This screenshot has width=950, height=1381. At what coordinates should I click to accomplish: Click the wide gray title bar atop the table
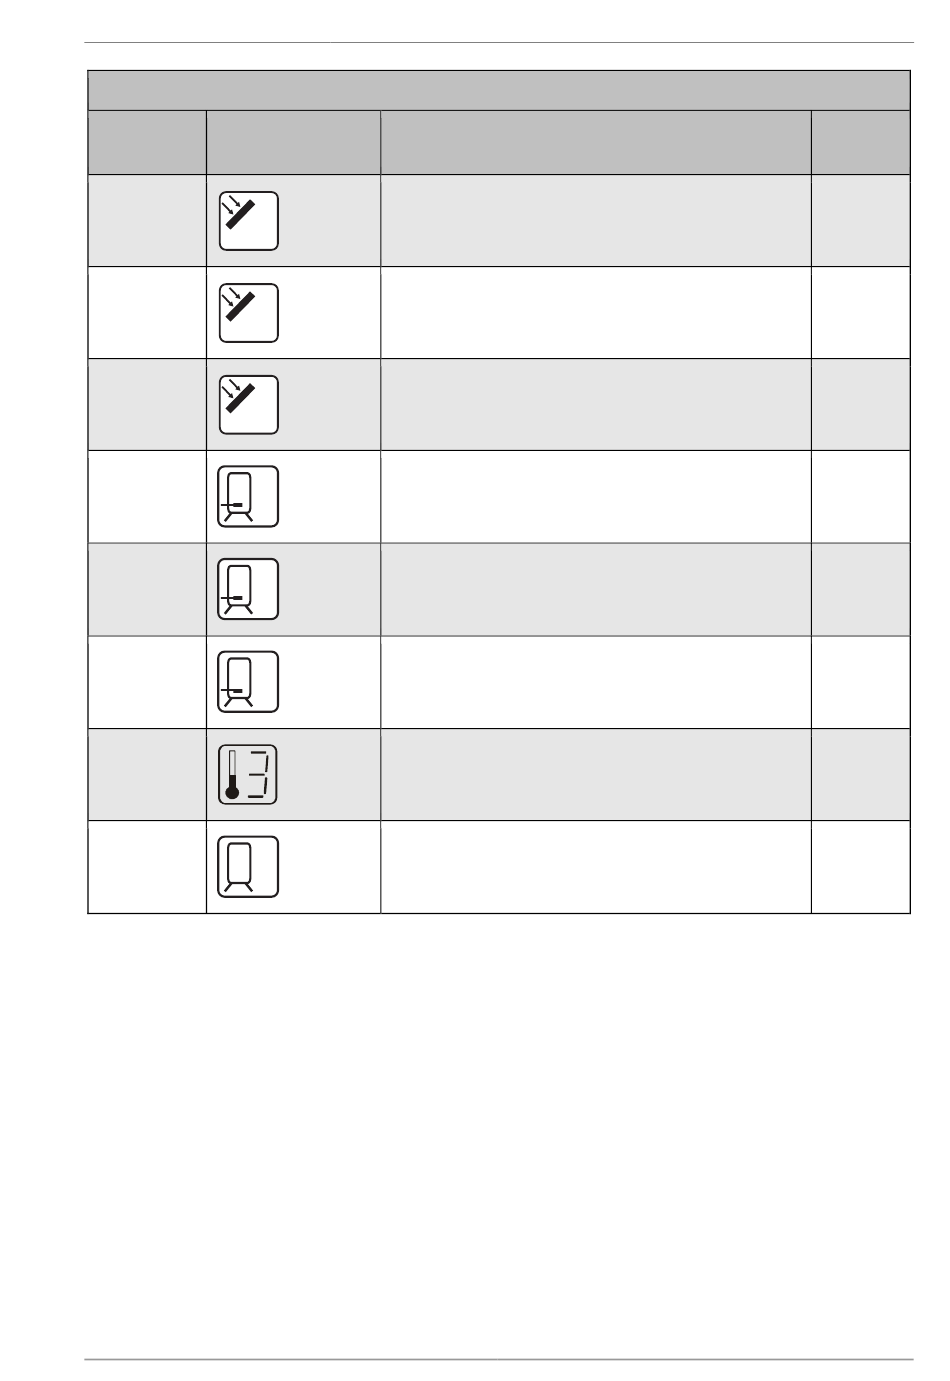point(499,90)
